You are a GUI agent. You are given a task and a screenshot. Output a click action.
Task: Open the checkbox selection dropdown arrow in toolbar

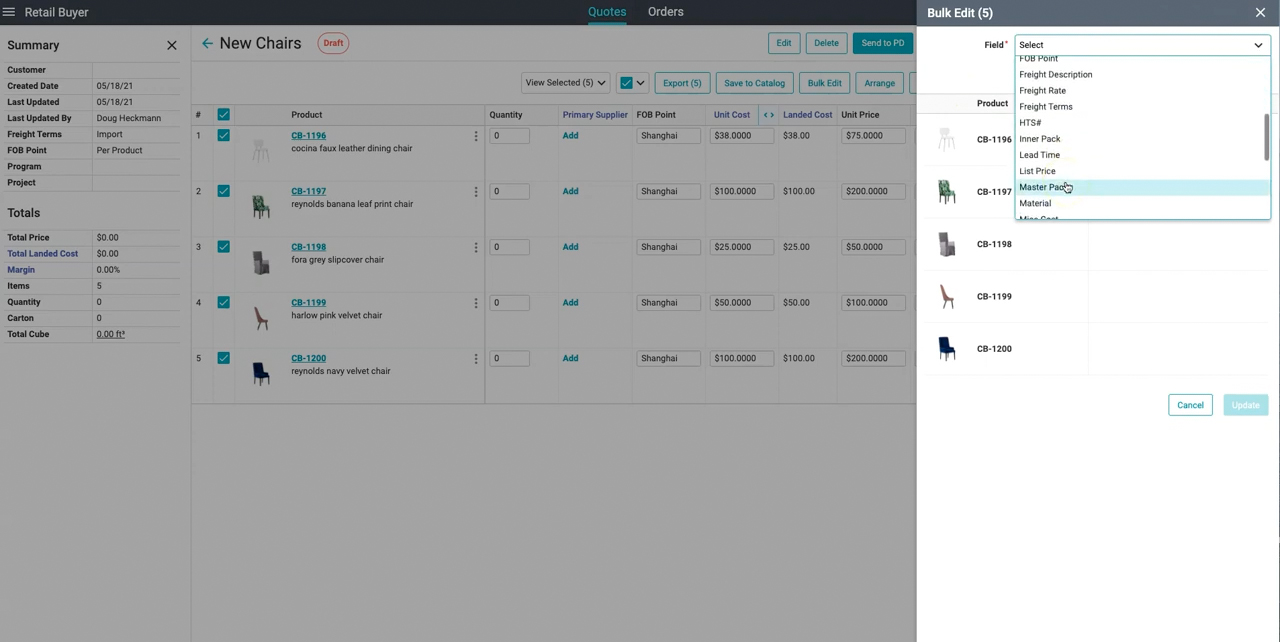[640, 83]
